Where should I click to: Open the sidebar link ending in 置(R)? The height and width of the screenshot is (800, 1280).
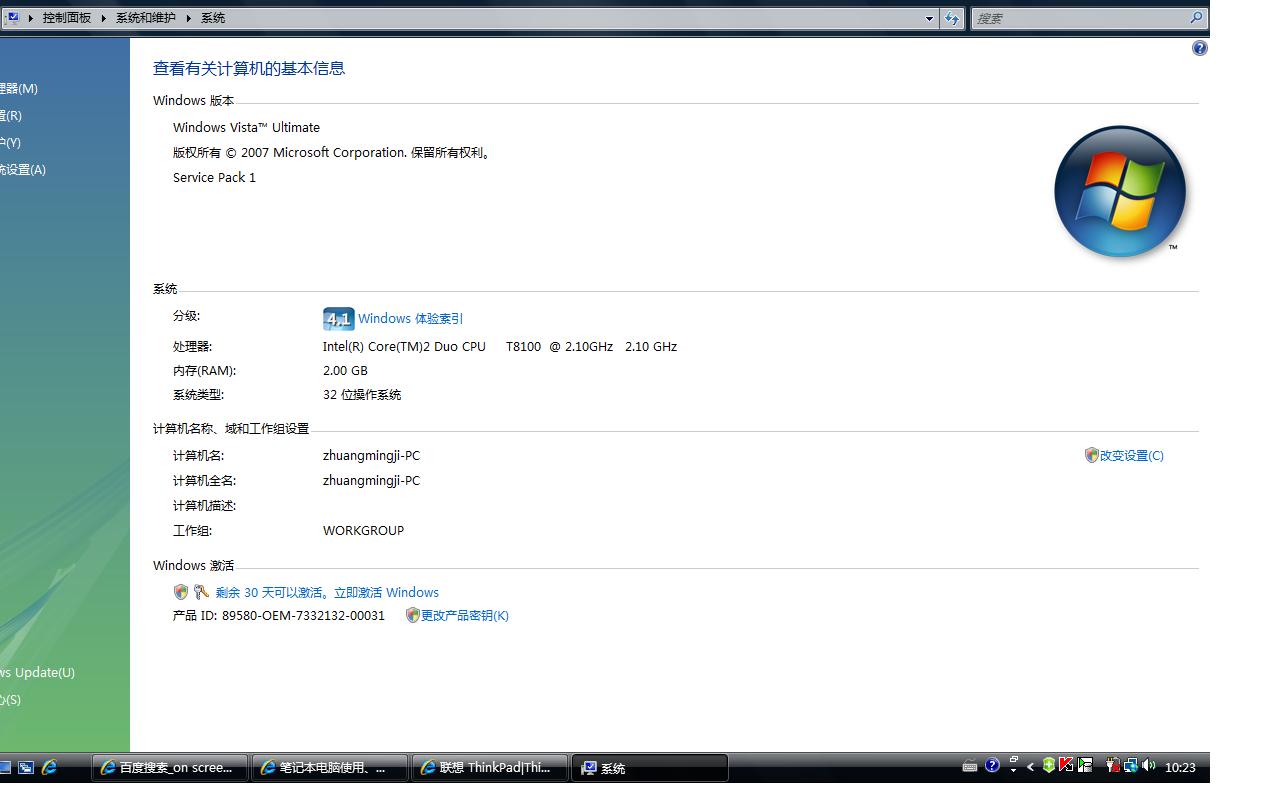point(11,115)
